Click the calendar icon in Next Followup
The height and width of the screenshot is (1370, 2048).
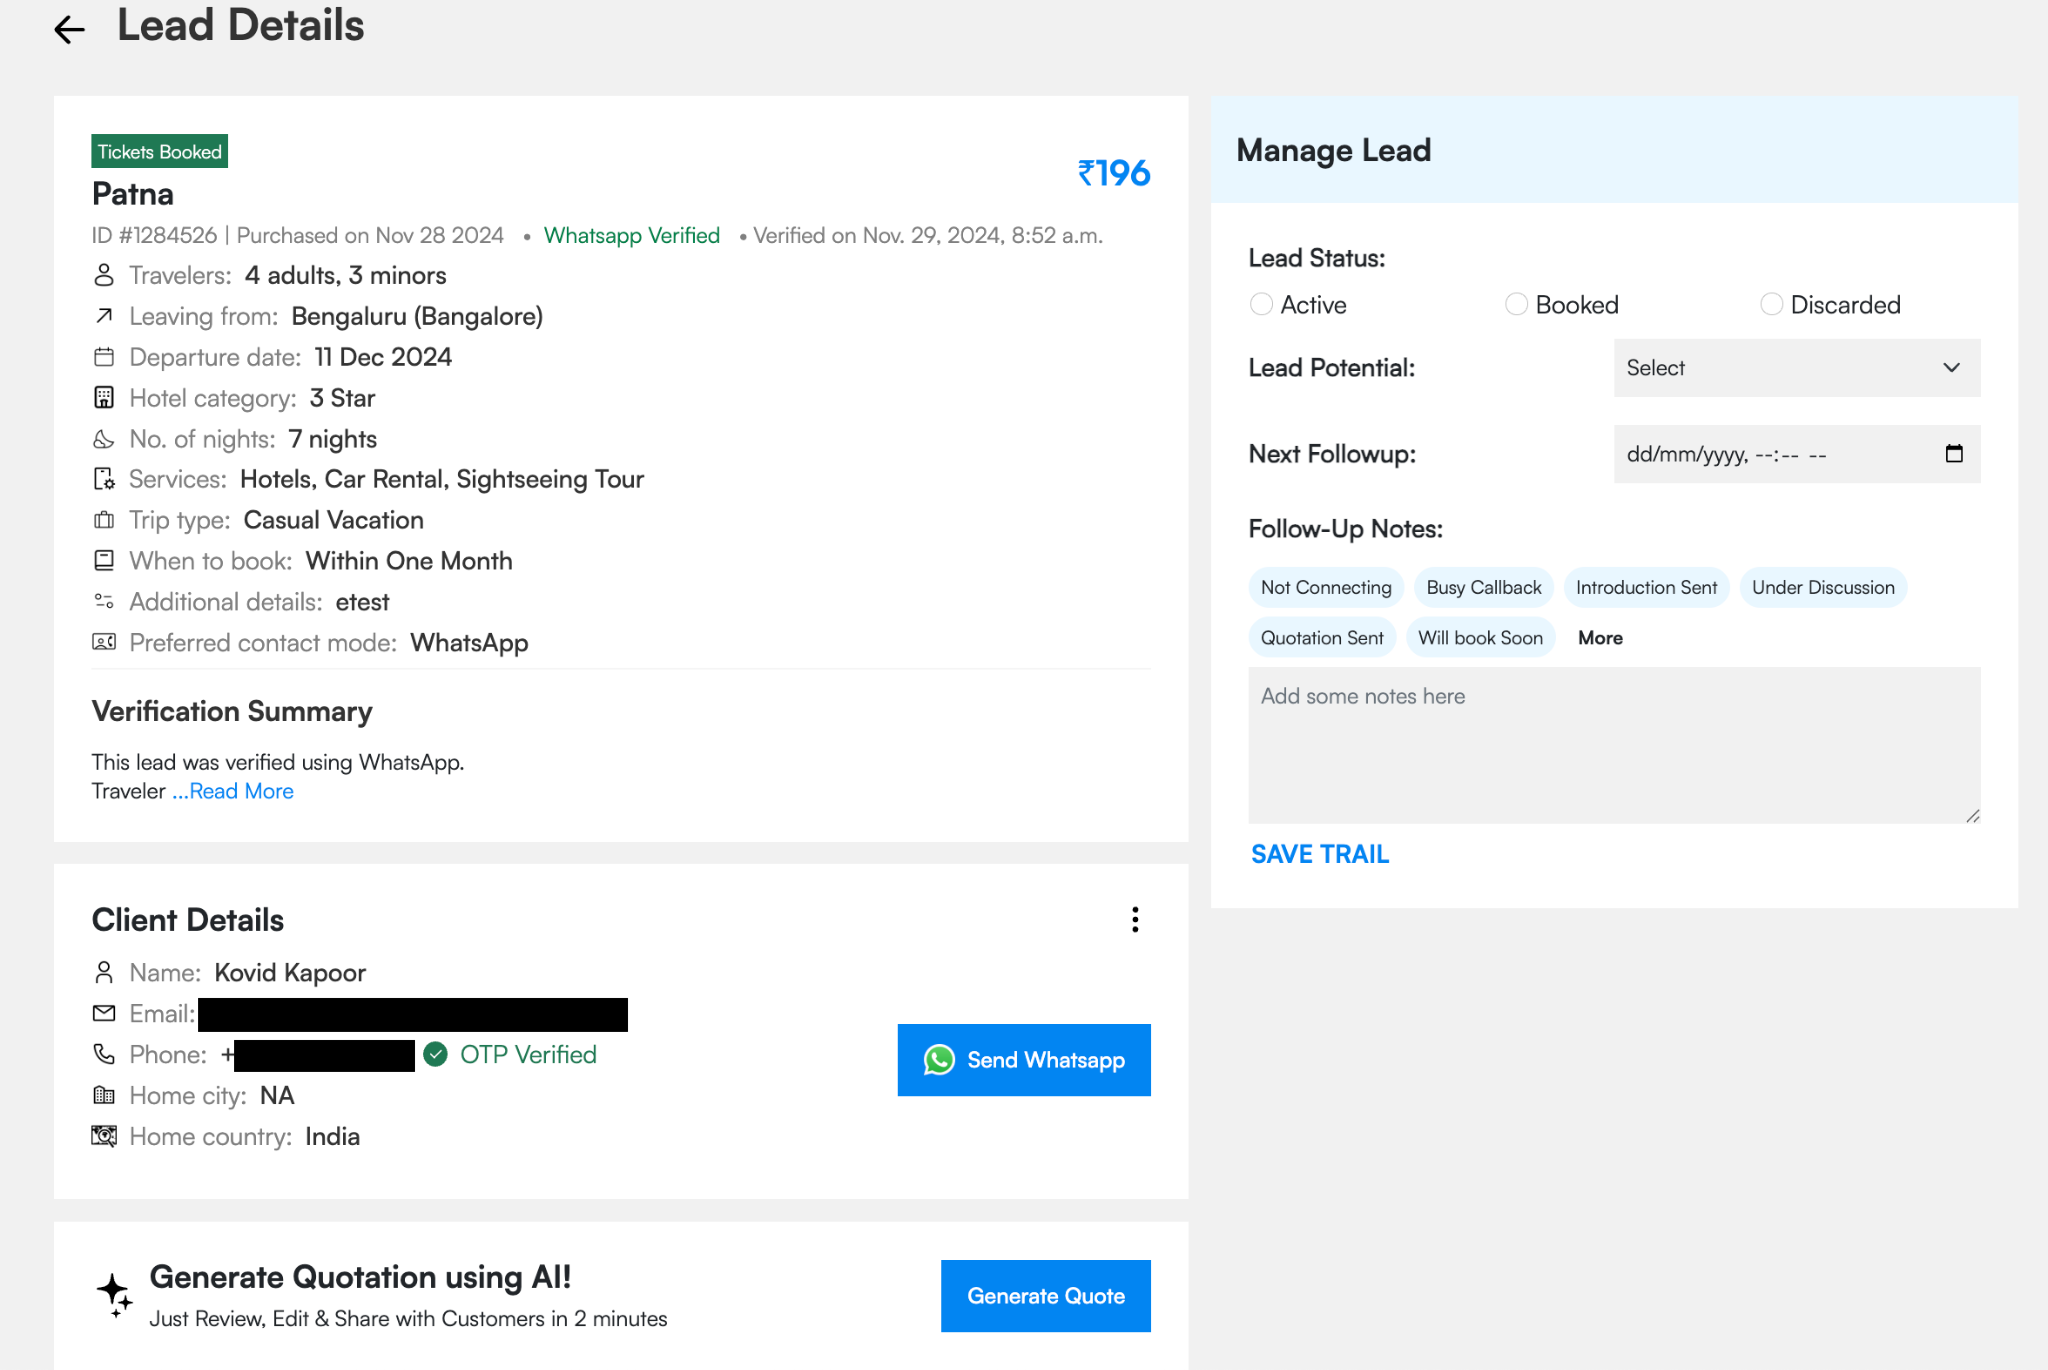pyautogui.click(x=1954, y=454)
